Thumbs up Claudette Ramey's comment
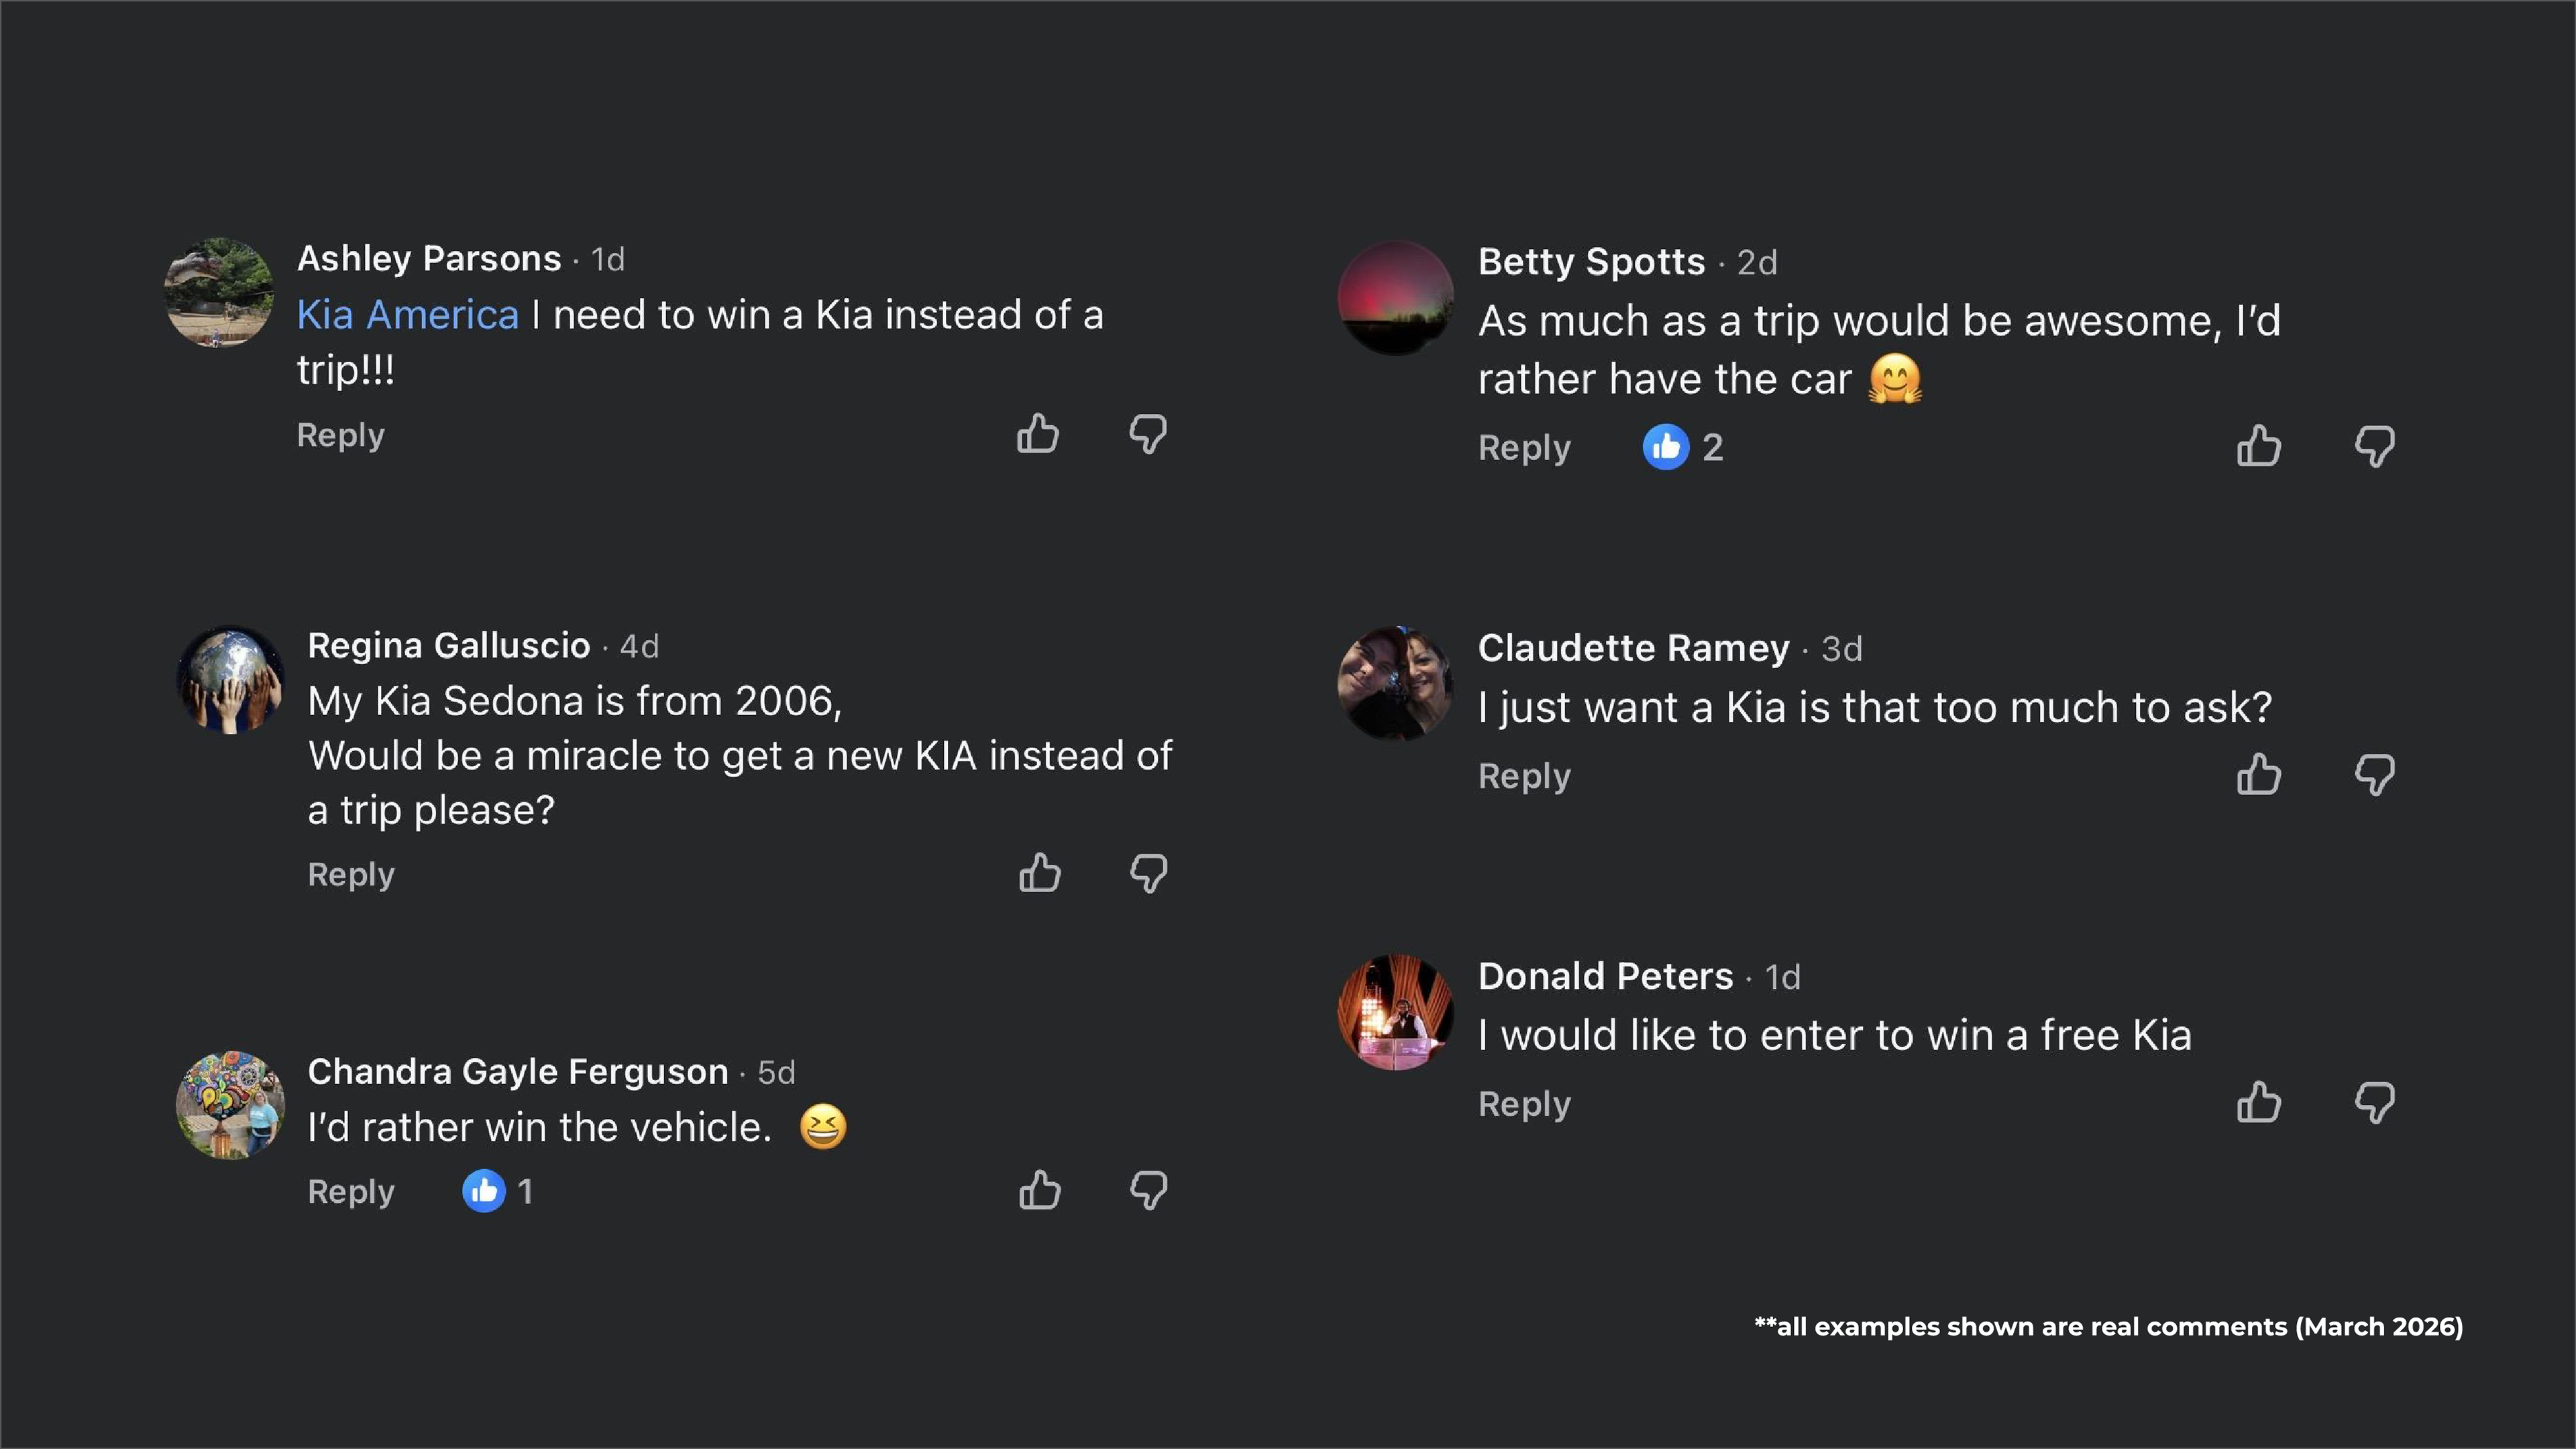This screenshot has width=2576, height=1449. point(2259,774)
